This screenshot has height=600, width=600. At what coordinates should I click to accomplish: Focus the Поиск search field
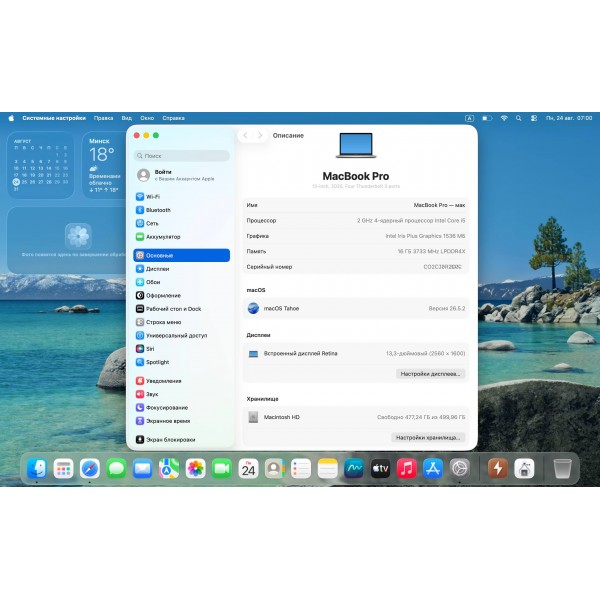182,156
